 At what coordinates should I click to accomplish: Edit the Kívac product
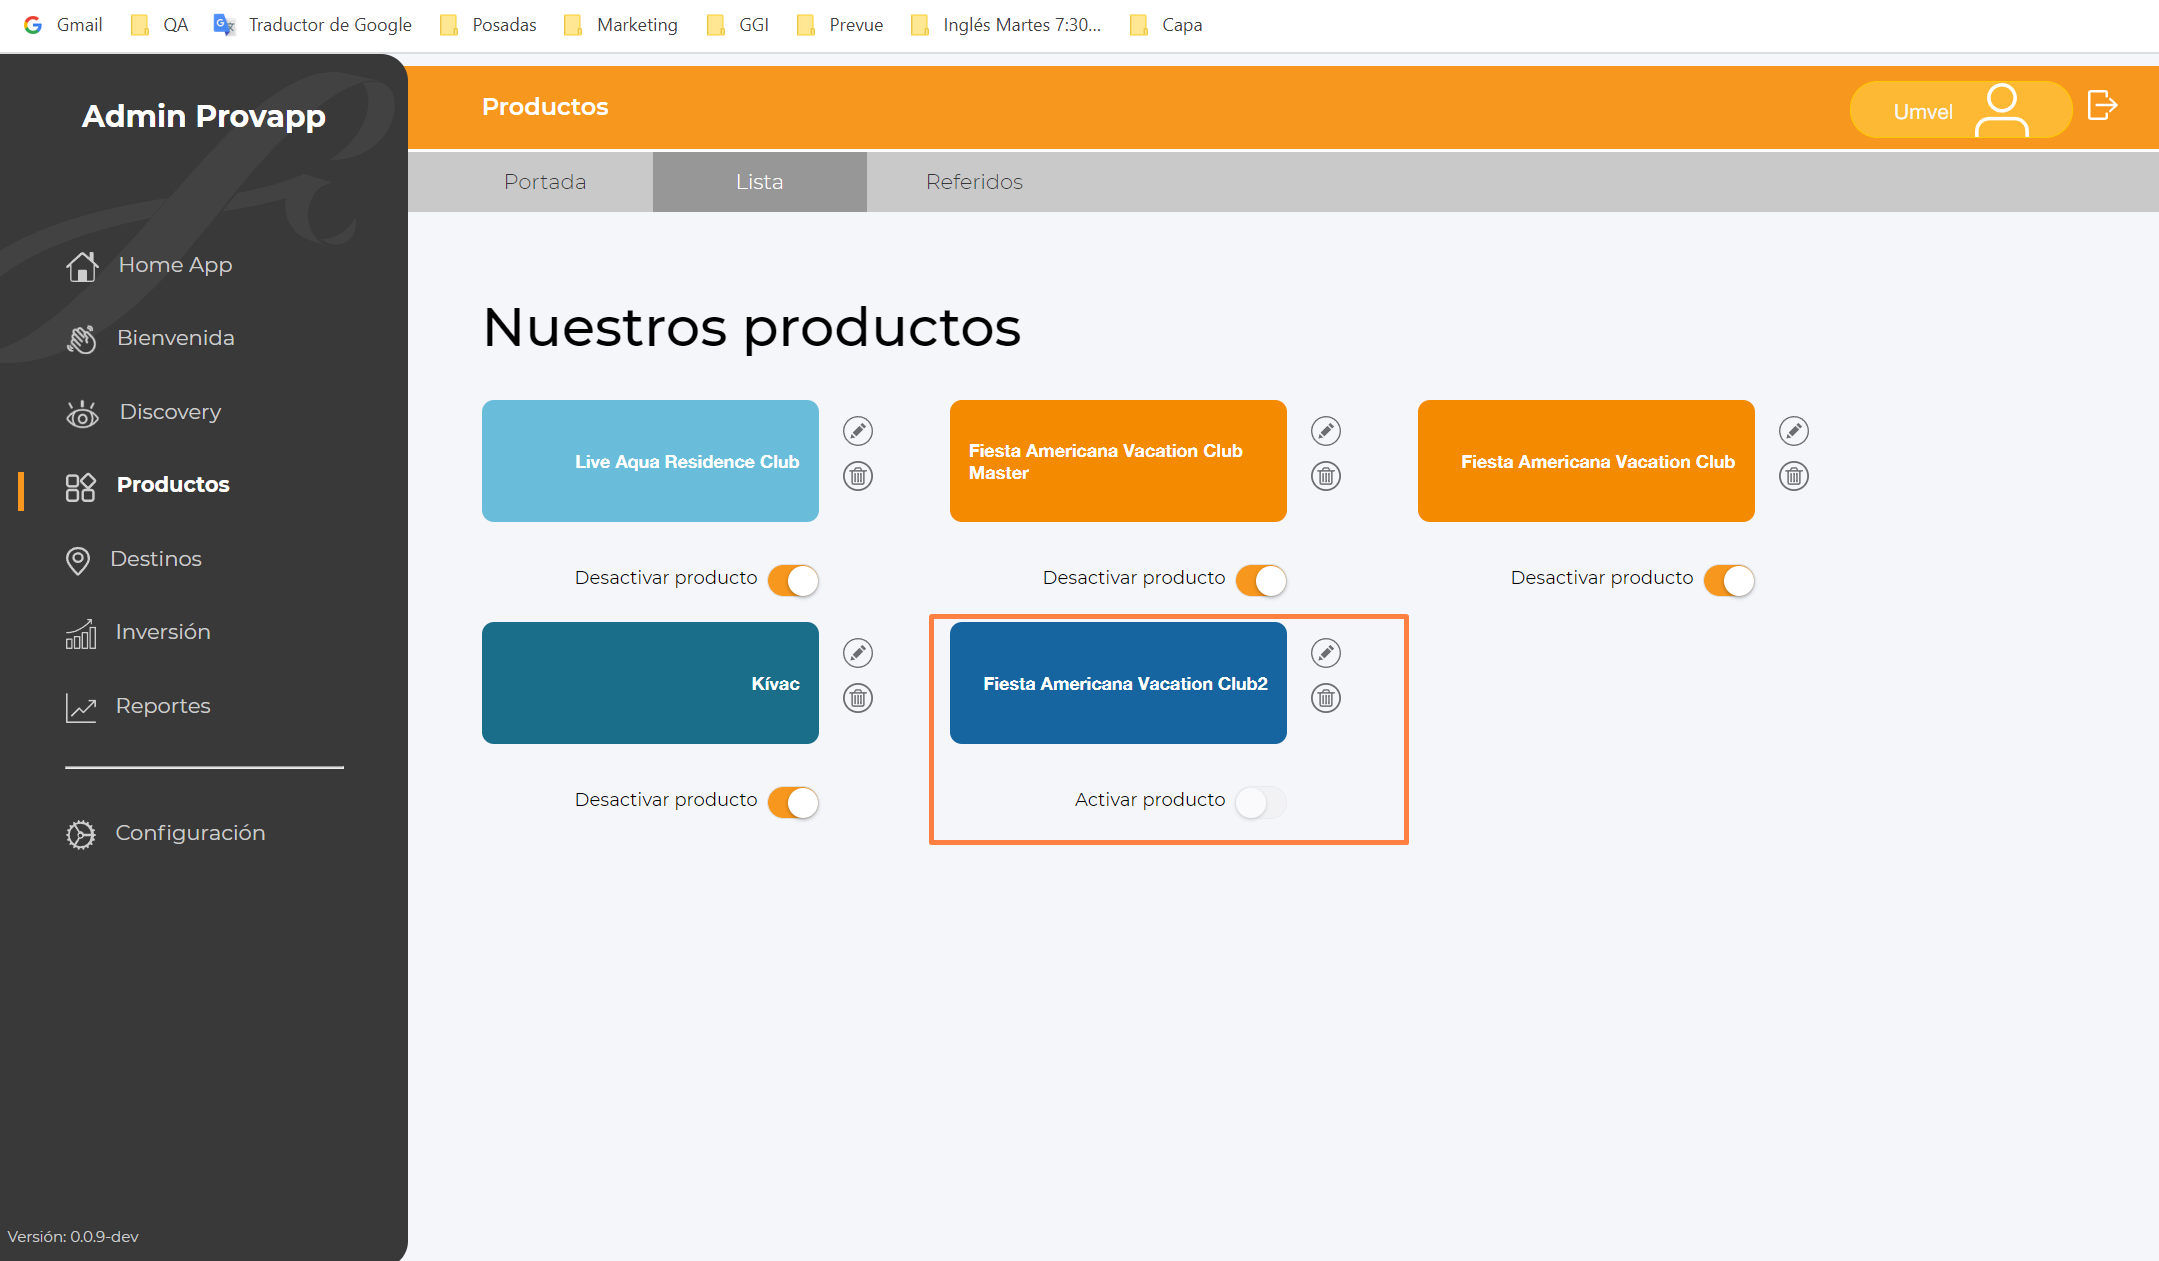coord(858,653)
